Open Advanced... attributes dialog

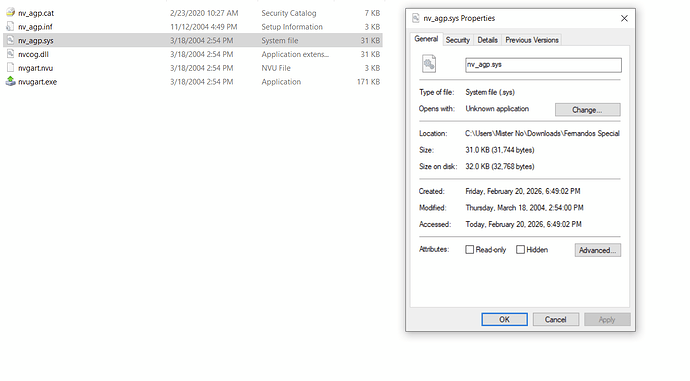[x=598, y=250]
